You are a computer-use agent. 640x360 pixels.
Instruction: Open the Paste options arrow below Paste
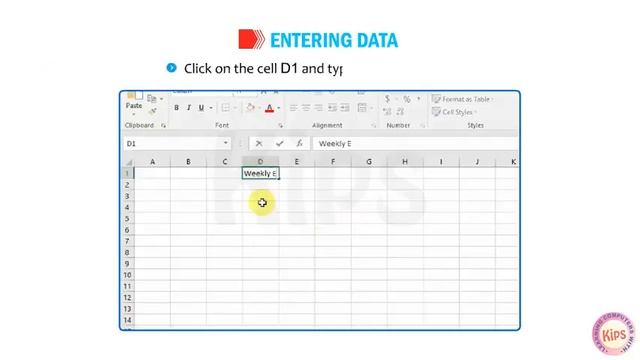(x=134, y=113)
